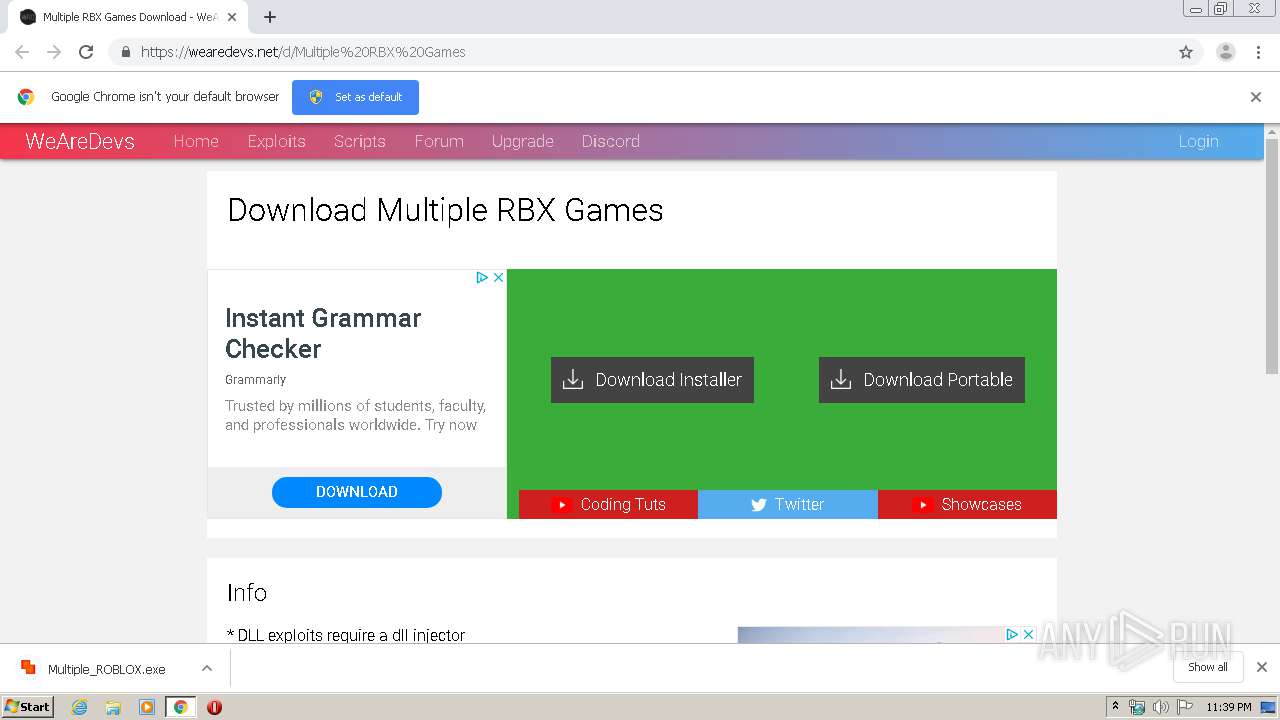Screen dimensions: 1280x720
Task: Set Chrome as default browser
Action: (x=355, y=97)
